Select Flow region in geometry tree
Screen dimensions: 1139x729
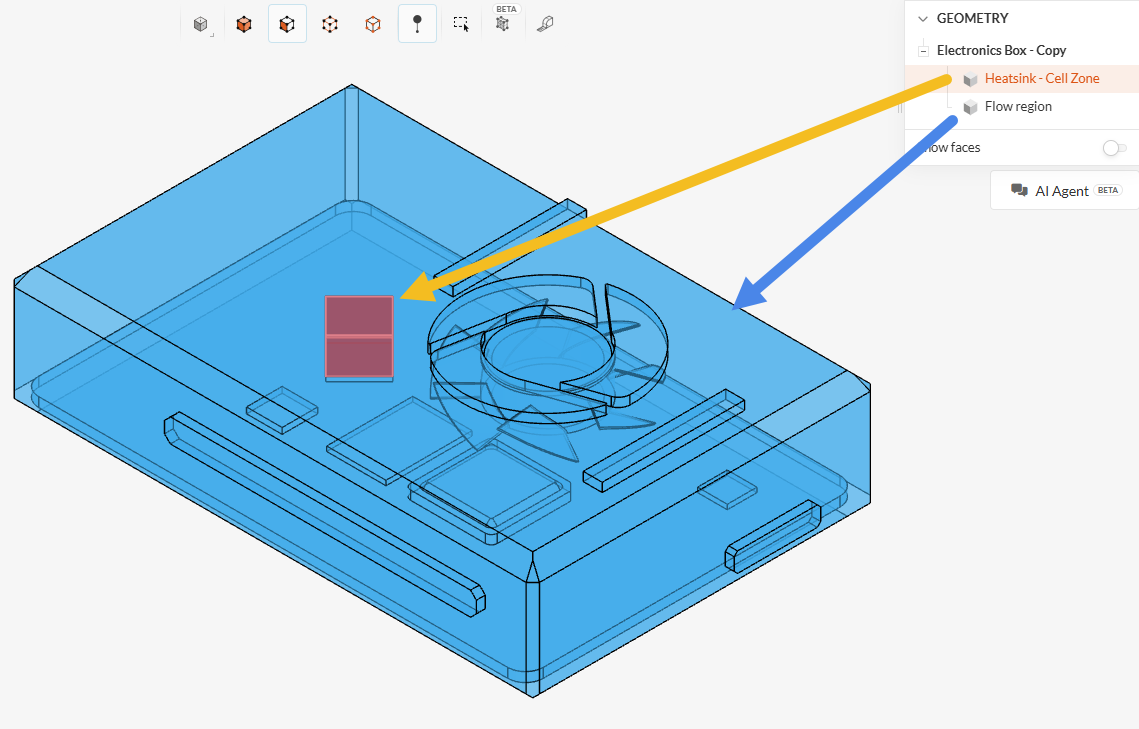[x=1018, y=107]
